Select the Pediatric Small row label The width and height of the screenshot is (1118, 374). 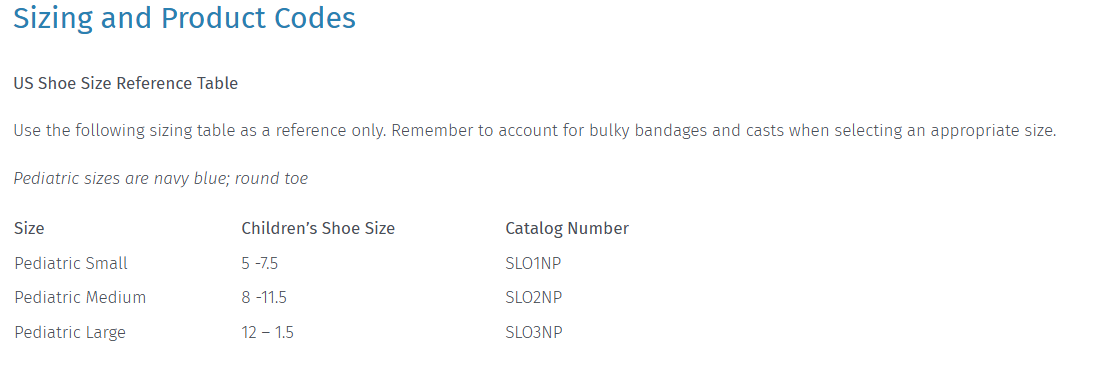click(x=71, y=264)
